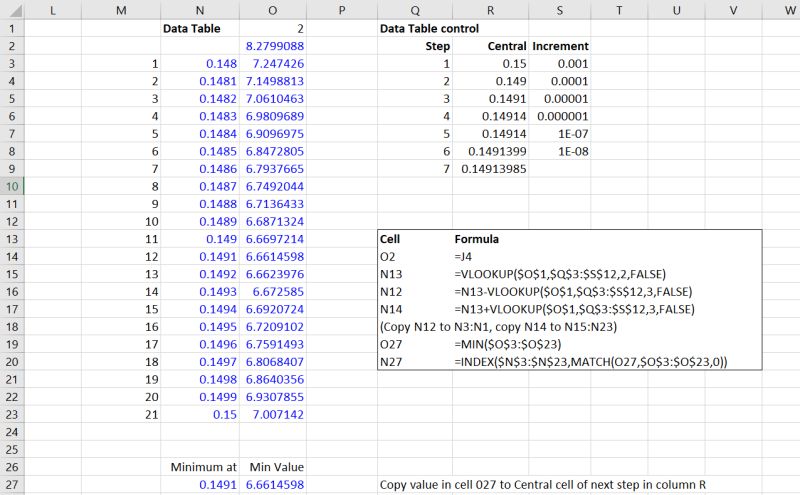Viewport: 800px width, 495px height.
Task: Click the INDEX MATCH formula text
Action: coord(590,362)
